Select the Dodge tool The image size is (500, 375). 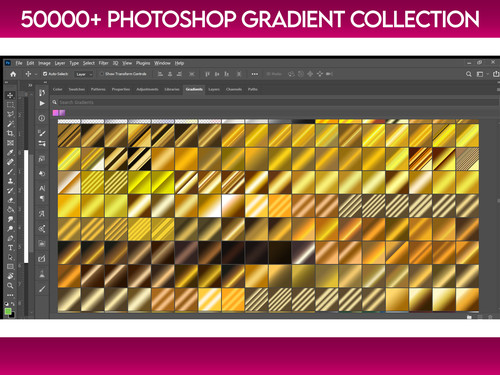(x=10, y=229)
